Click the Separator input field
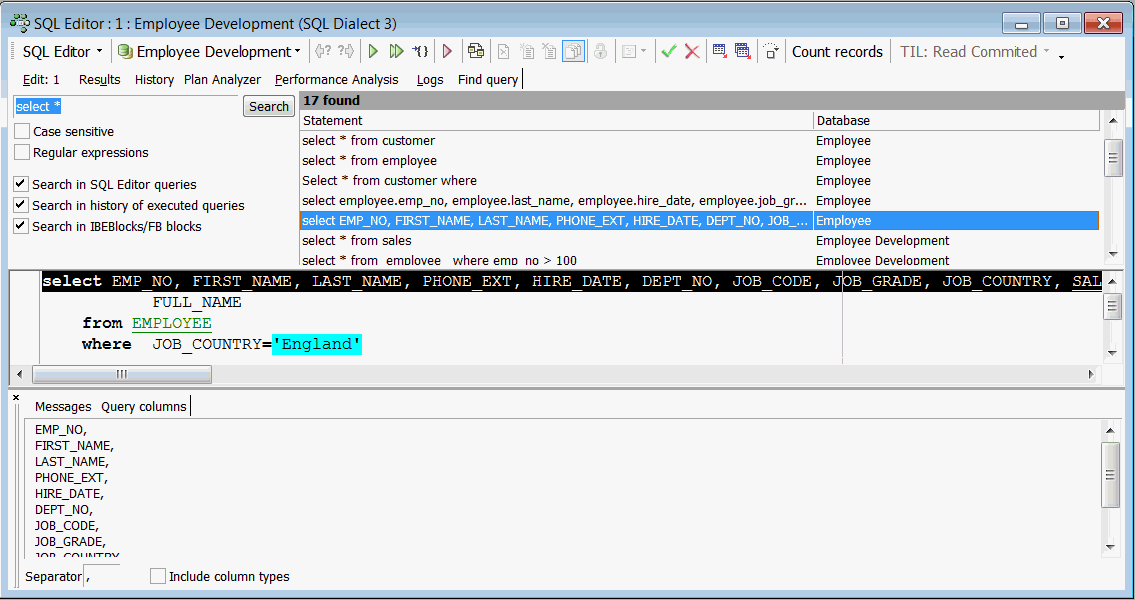 click(104, 576)
